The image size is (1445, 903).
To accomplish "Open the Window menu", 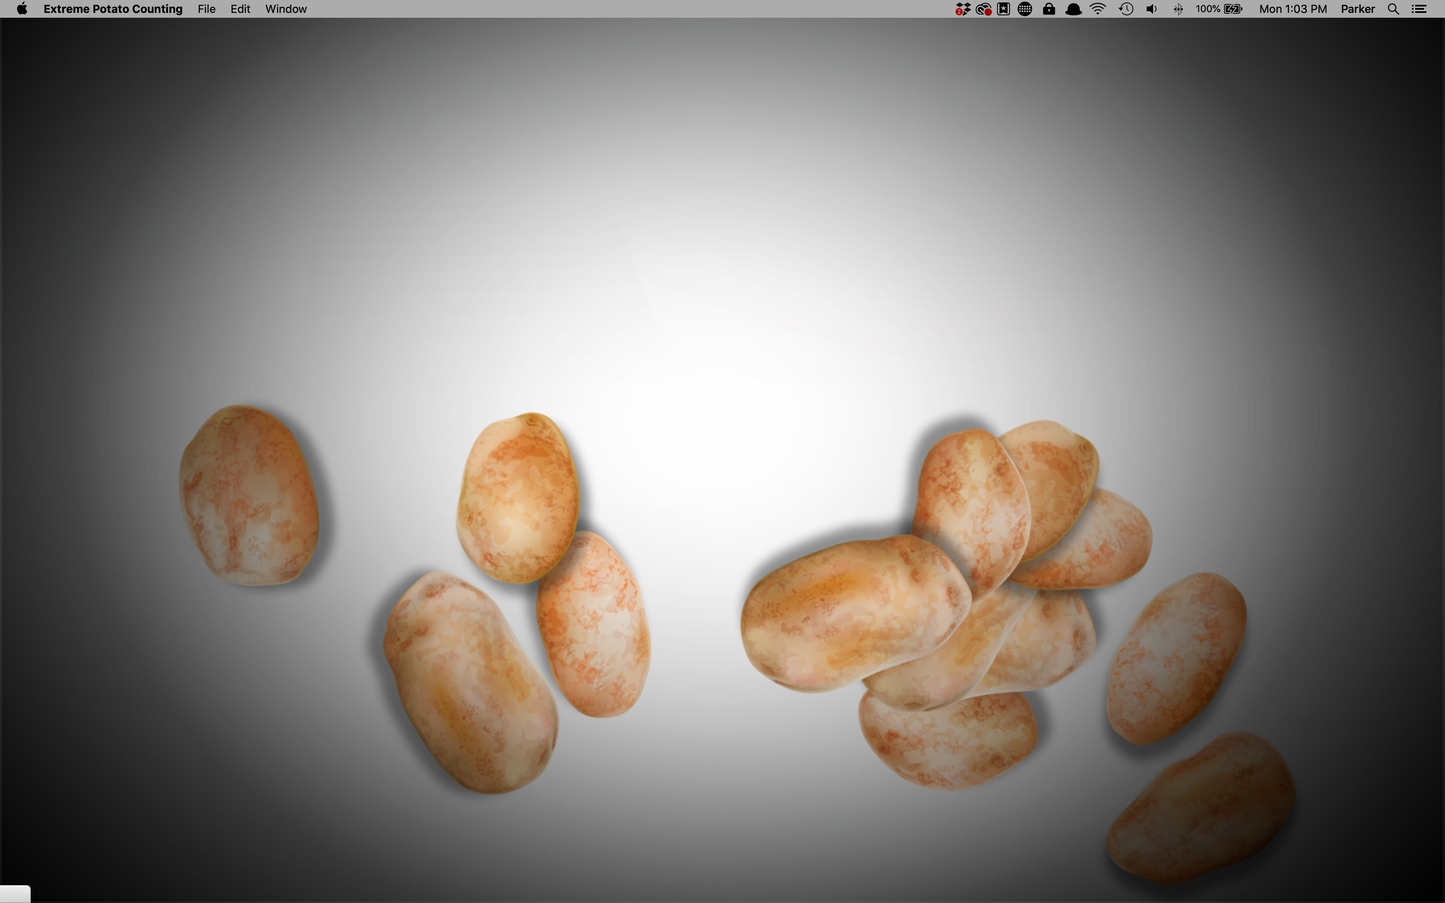I will pos(285,9).
